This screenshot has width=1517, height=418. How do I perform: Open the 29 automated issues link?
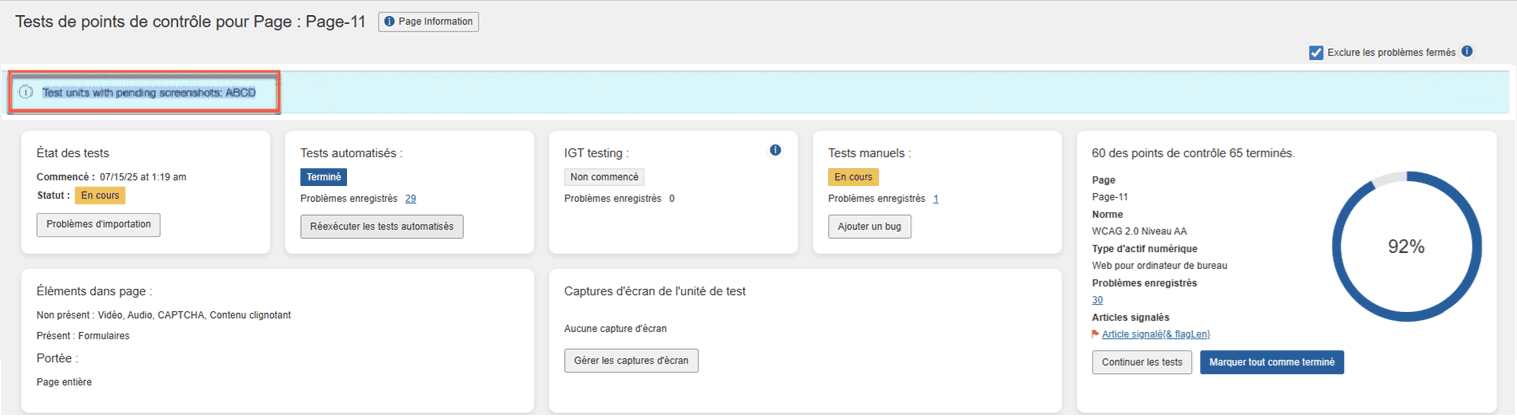coord(410,198)
